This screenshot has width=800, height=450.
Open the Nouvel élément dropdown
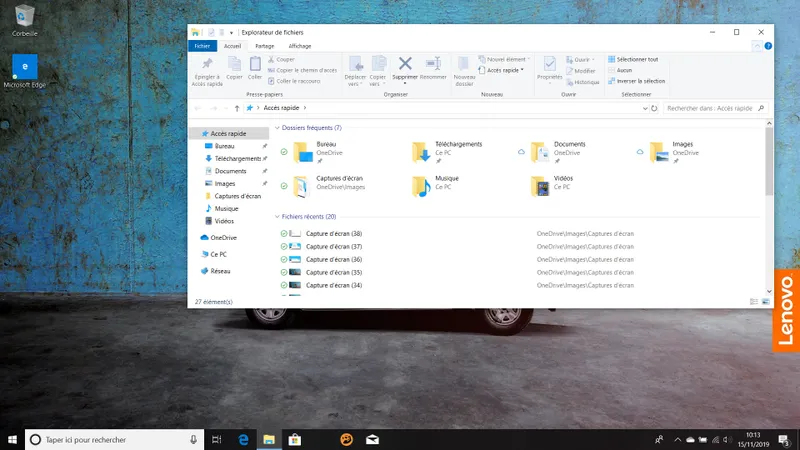pyautogui.click(x=504, y=59)
